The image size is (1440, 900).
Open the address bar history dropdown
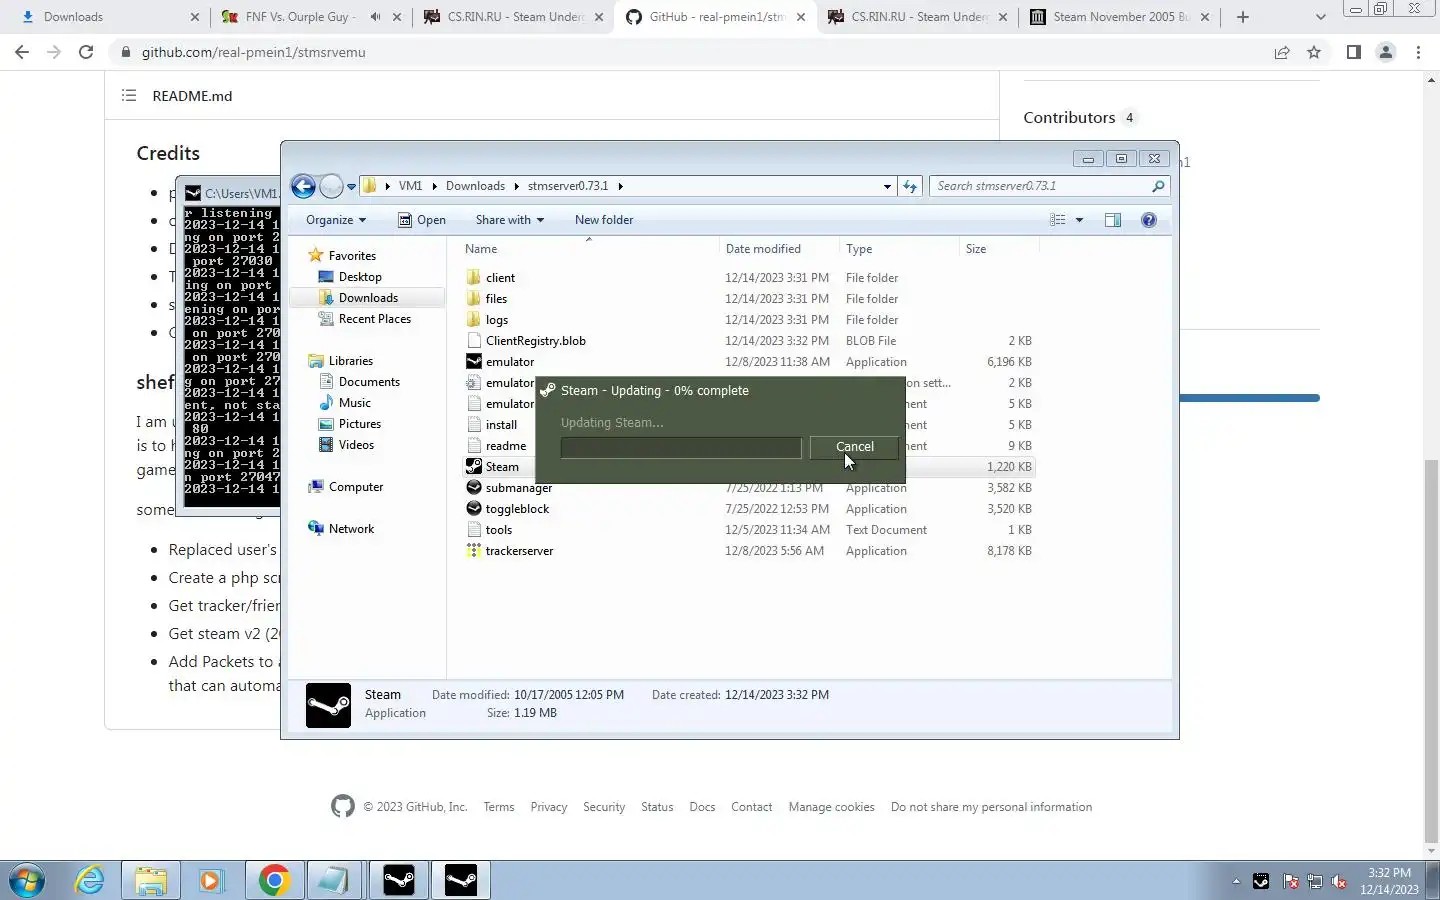(x=887, y=186)
